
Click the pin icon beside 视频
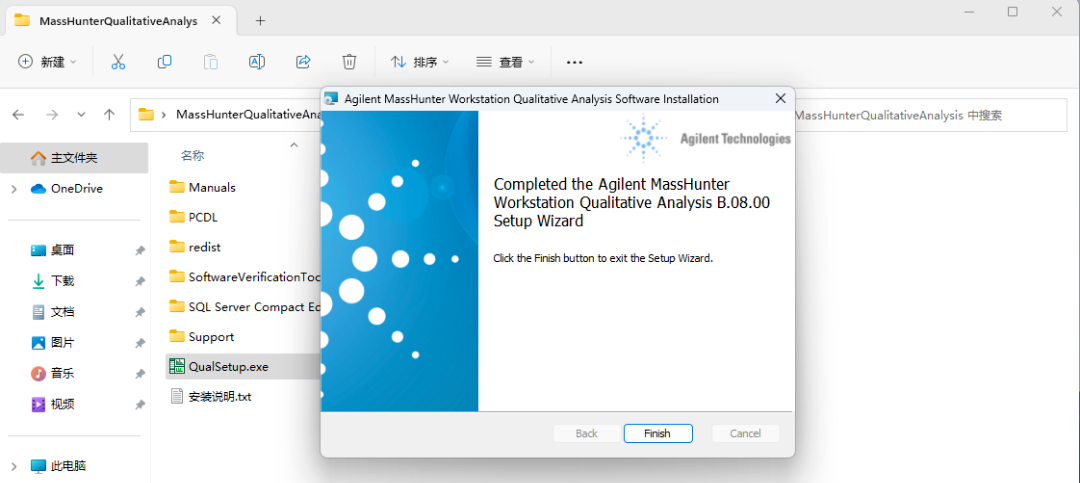tap(140, 405)
